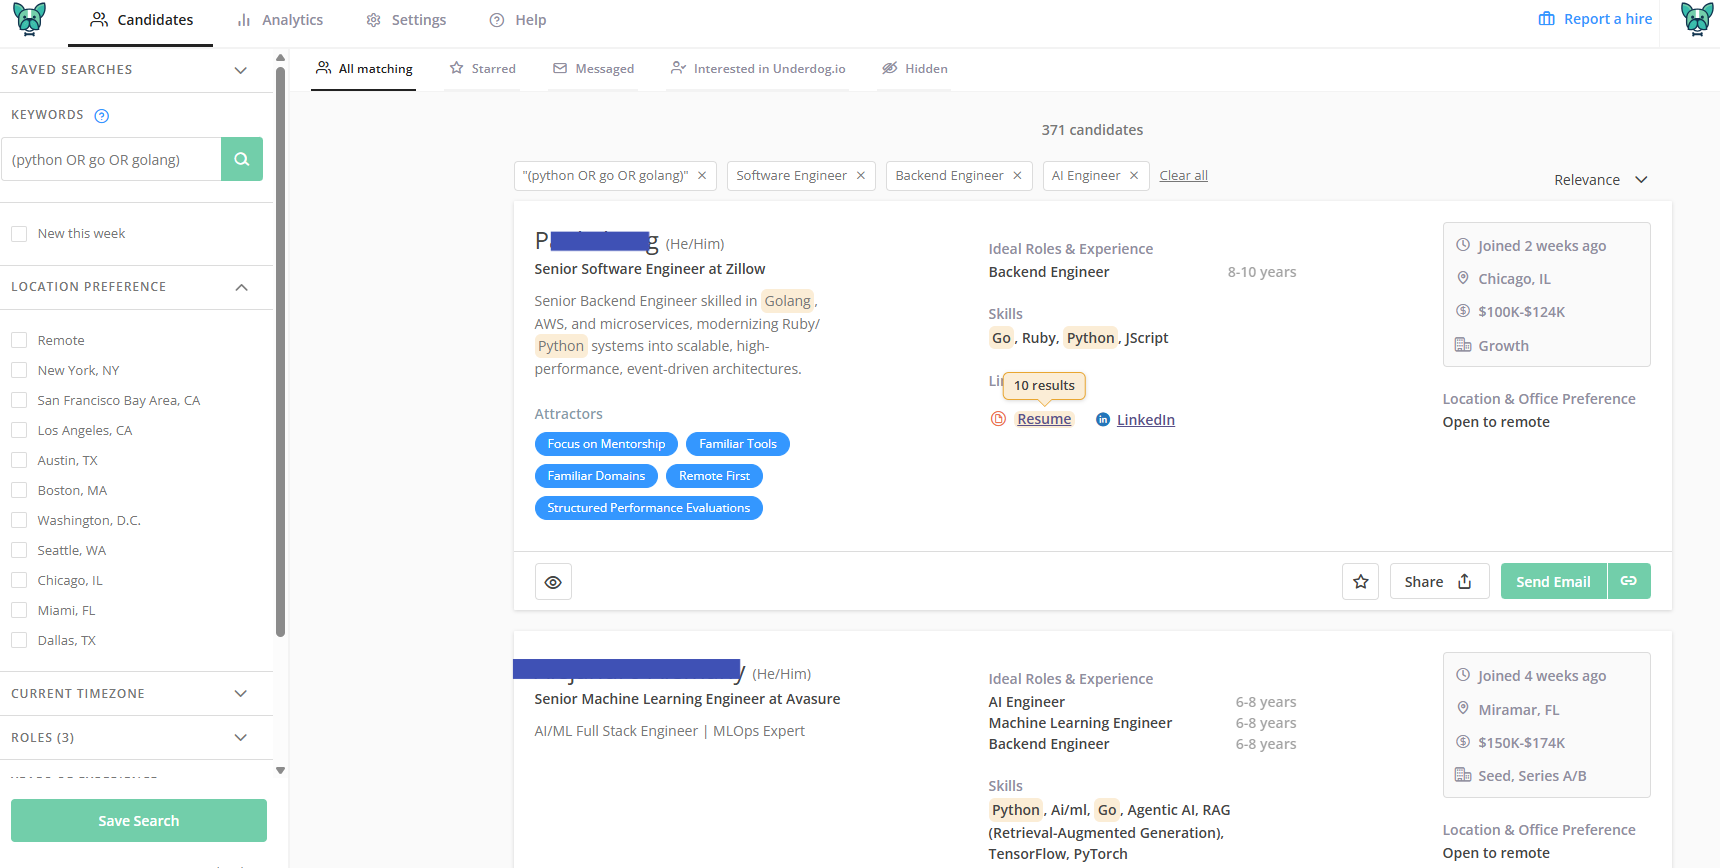Click Send Email for Zillow candidate

pyautogui.click(x=1554, y=581)
